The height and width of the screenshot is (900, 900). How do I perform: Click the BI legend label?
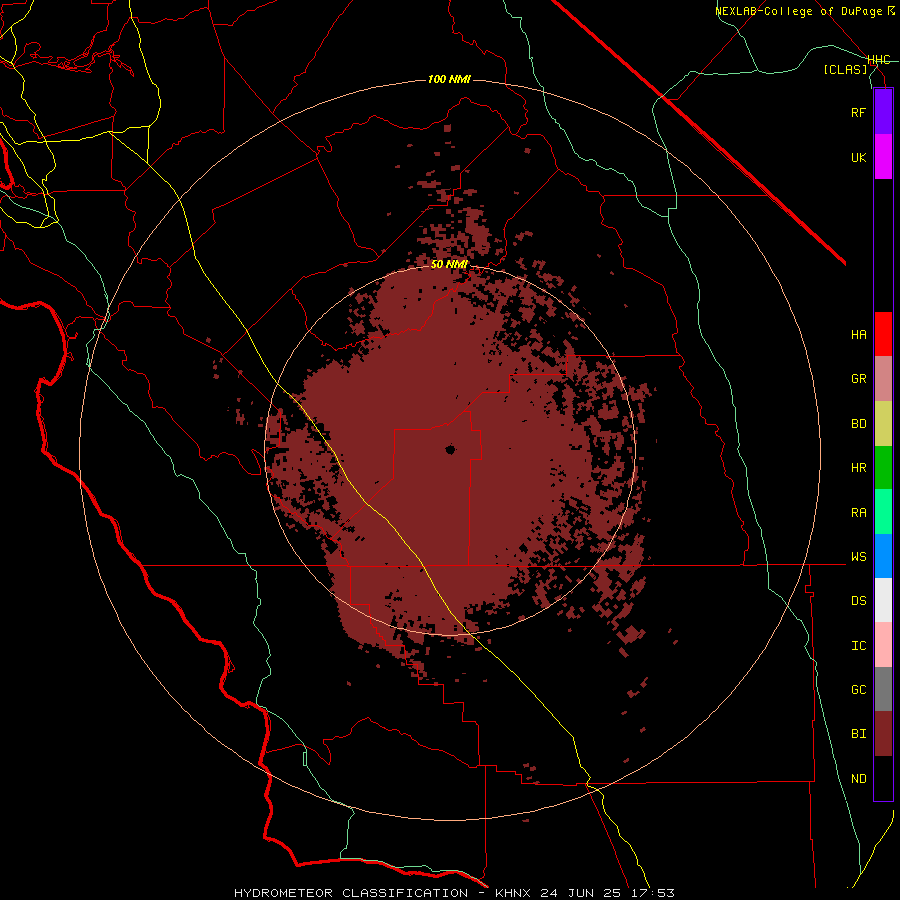858,734
